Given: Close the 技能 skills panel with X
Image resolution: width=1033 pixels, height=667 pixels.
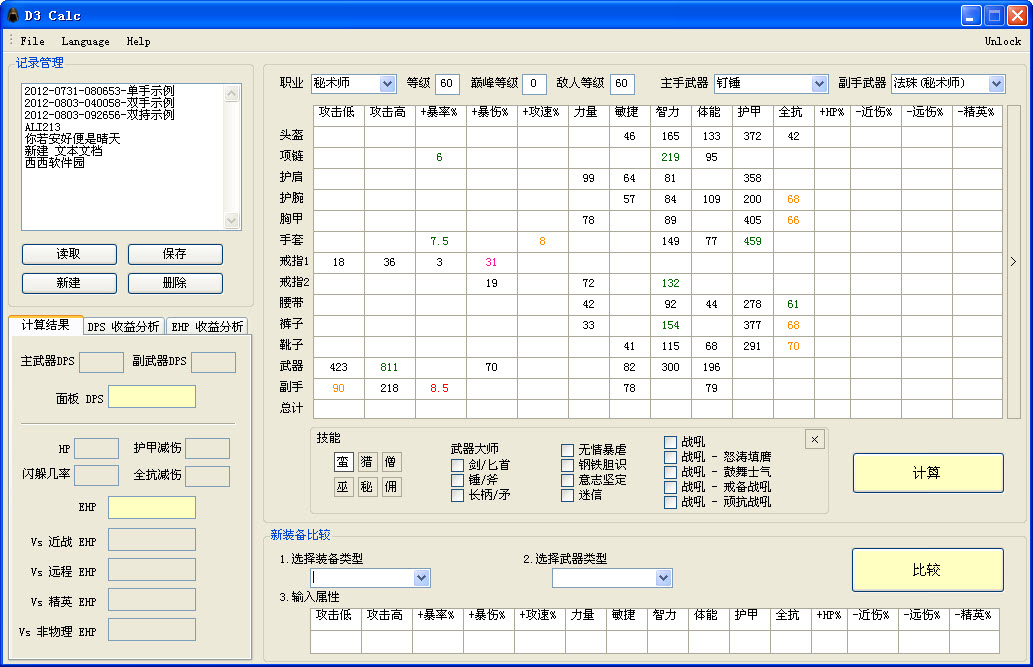Looking at the screenshot, I should 814,439.
